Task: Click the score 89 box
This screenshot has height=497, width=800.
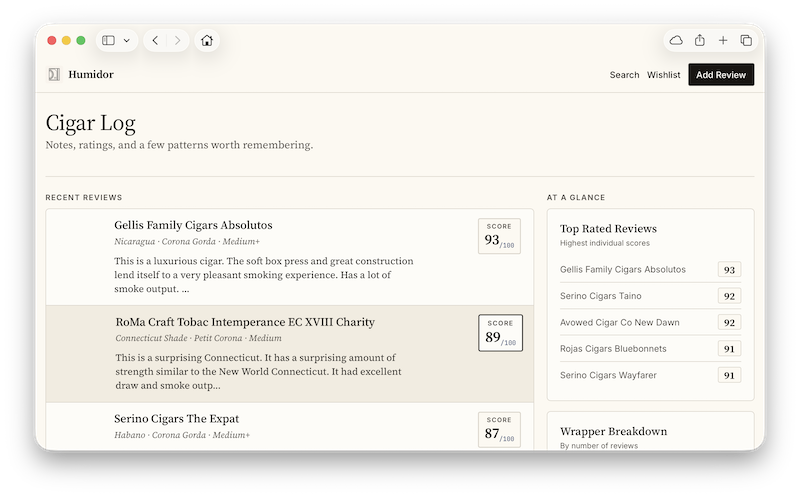Action: [x=500, y=333]
